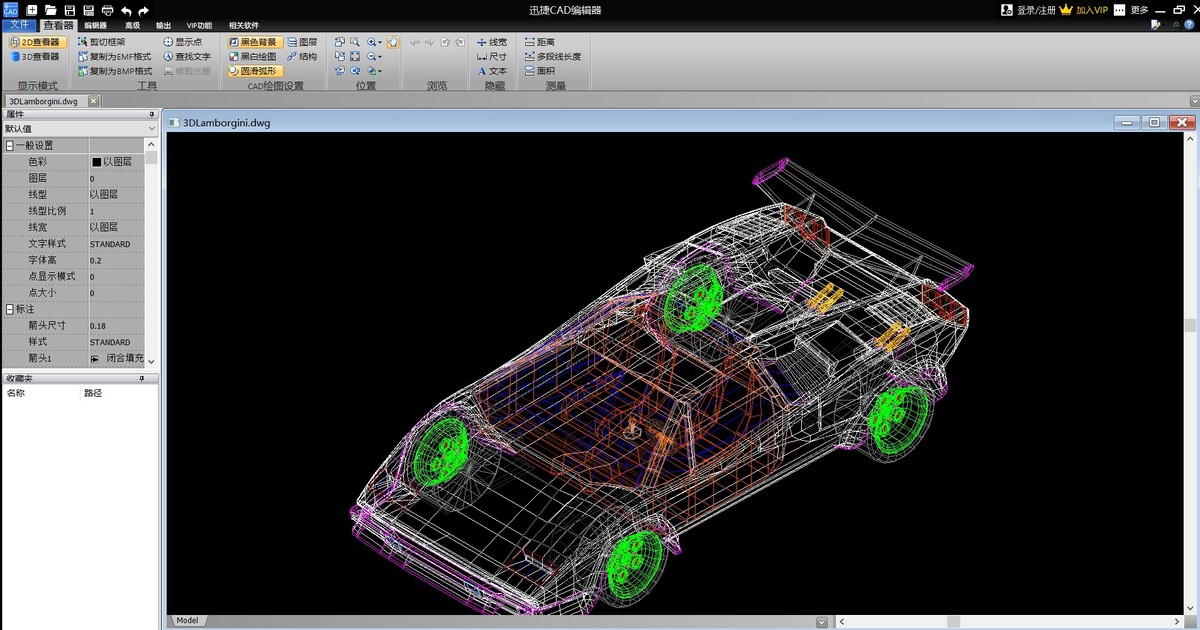This screenshot has height=630, width=1200.
Task: Click the 查找文字 find text tool
Action: click(x=187, y=57)
